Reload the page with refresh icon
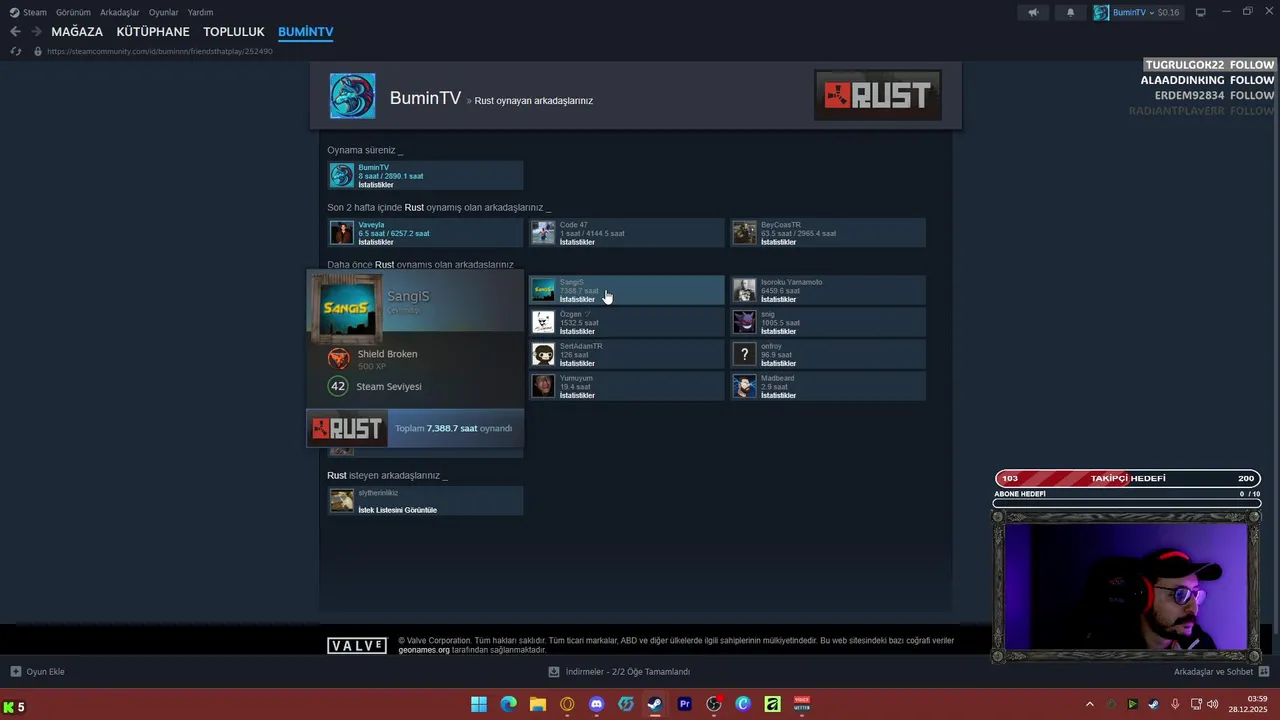 click(15, 51)
